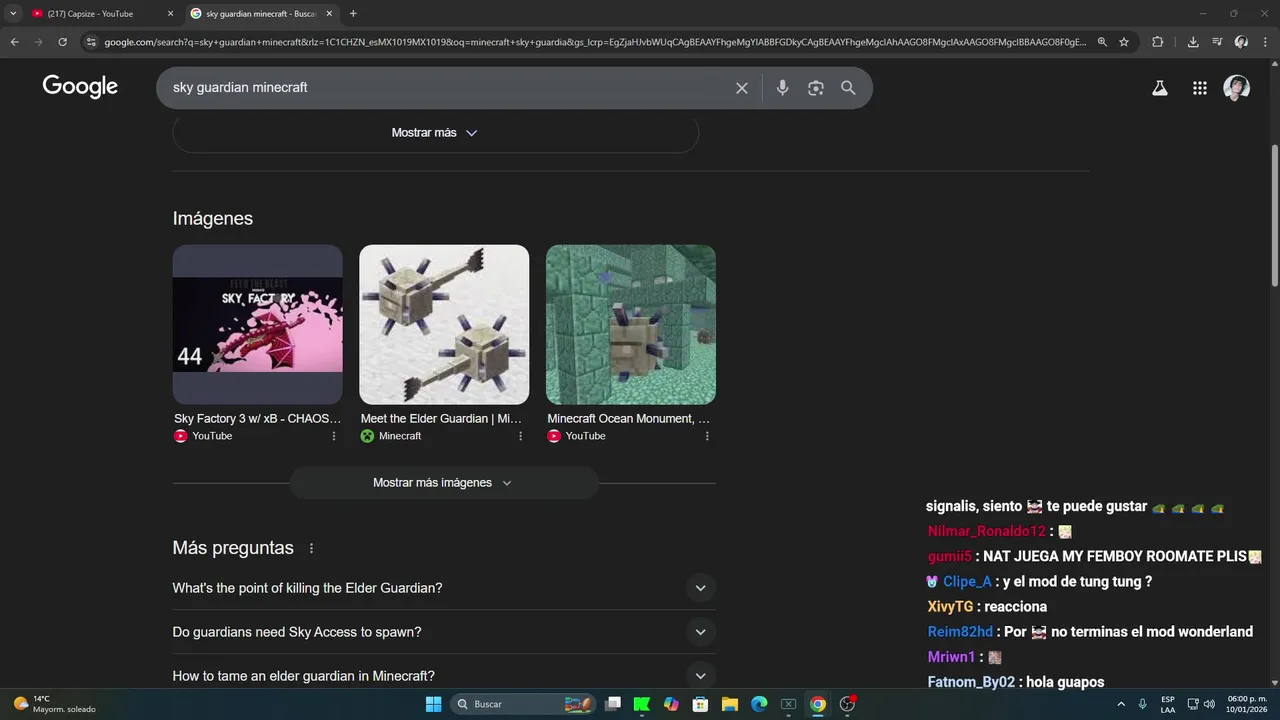Open a new browser tab
Image resolution: width=1280 pixels, height=720 pixels.
[353, 14]
